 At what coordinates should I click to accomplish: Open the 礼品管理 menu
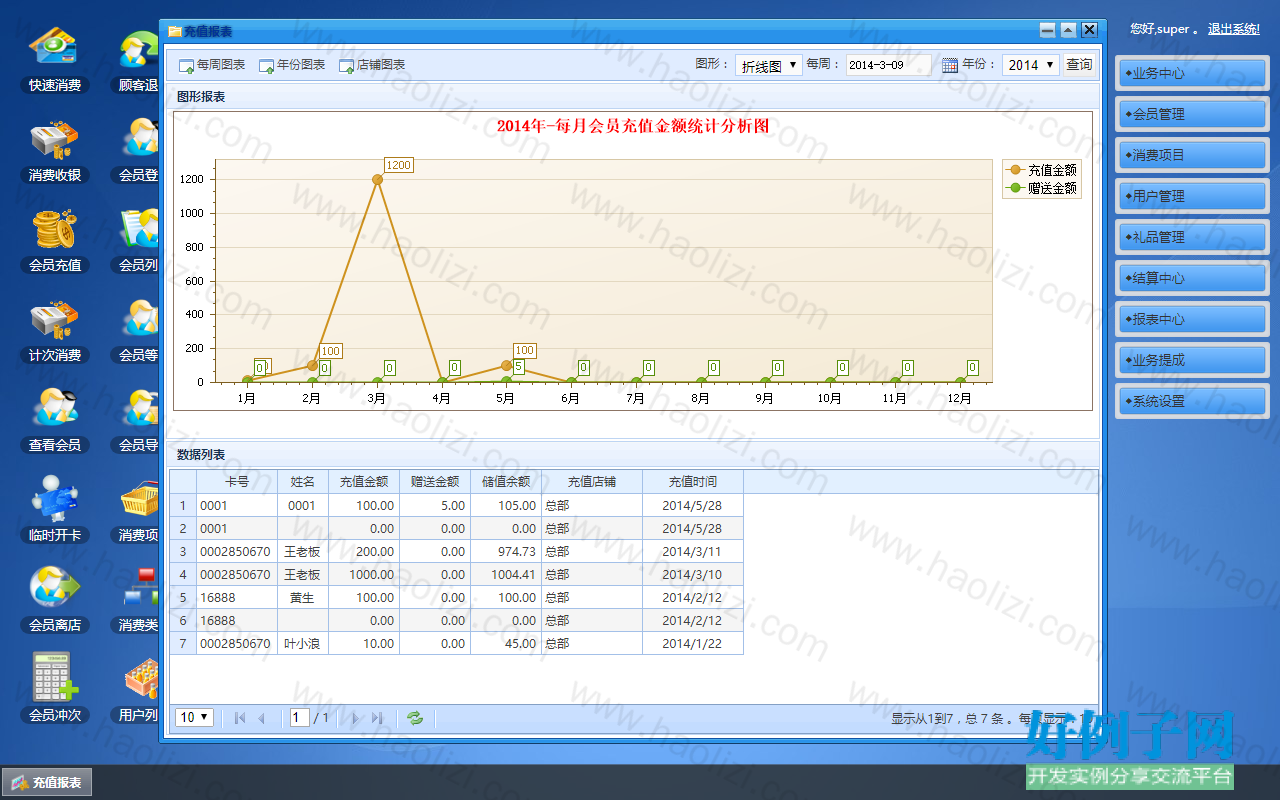coord(1192,237)
